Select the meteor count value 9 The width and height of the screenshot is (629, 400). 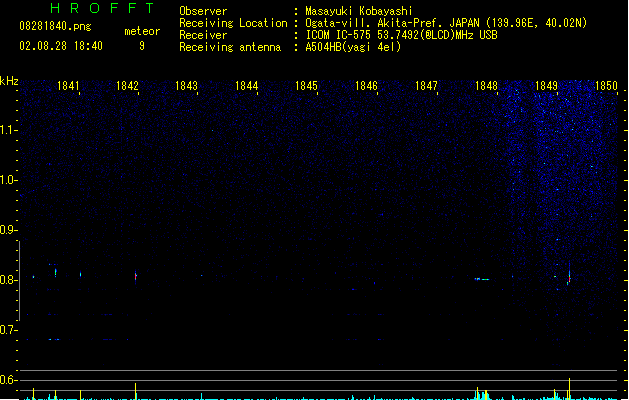(x=142, y=46)
